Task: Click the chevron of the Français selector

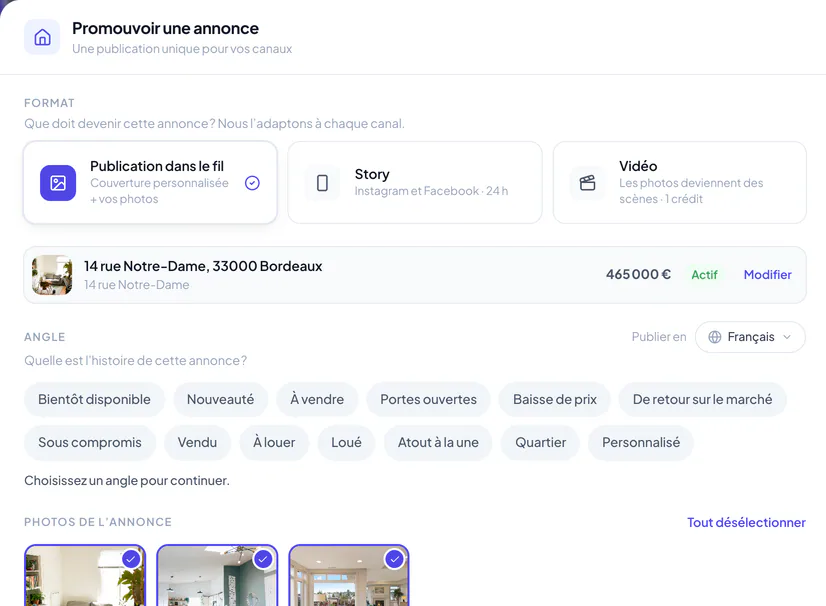Action: [x=787, y=337]
